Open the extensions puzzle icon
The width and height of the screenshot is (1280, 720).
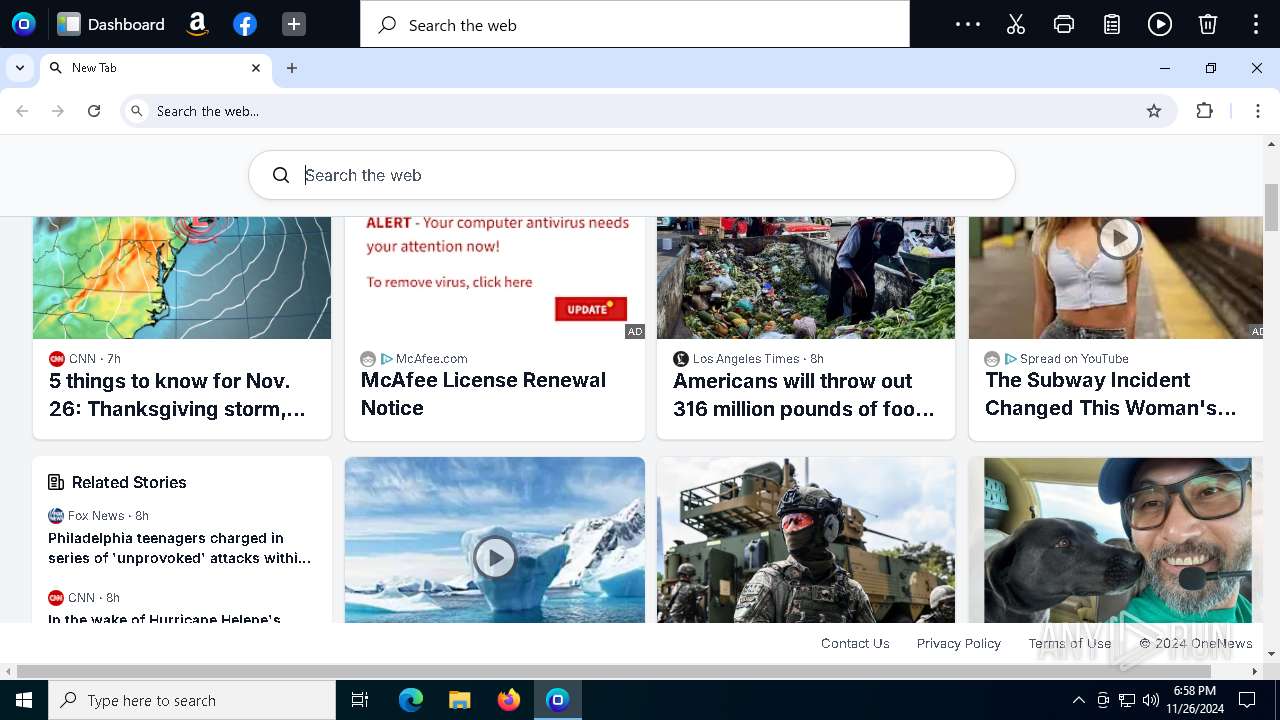point(1204,111)
